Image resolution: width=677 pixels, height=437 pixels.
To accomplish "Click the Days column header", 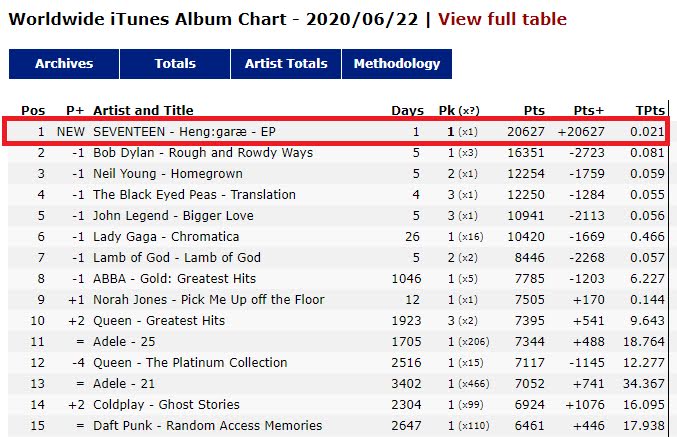I will point(407,110).
